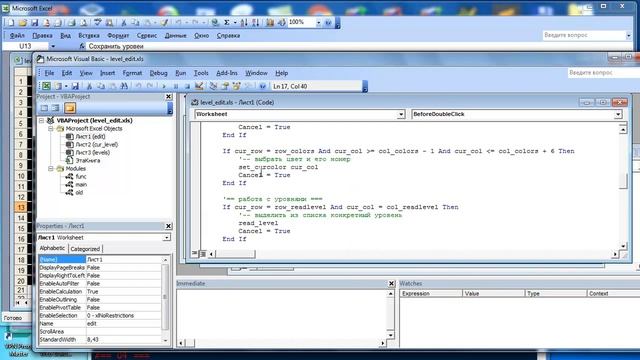Open Project Explorer via toolbar icon

213,86
